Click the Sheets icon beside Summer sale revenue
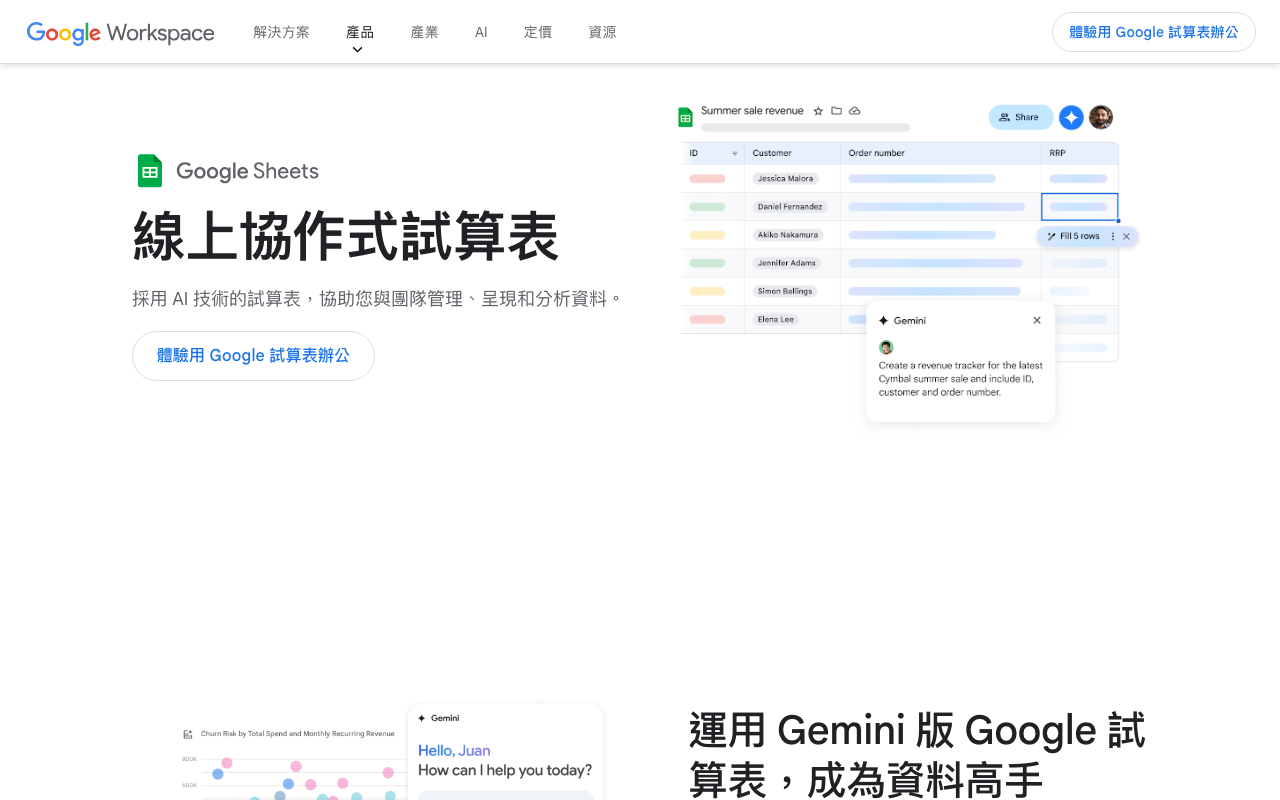Screen dimensions: 1280x800 tap(685, 117)
